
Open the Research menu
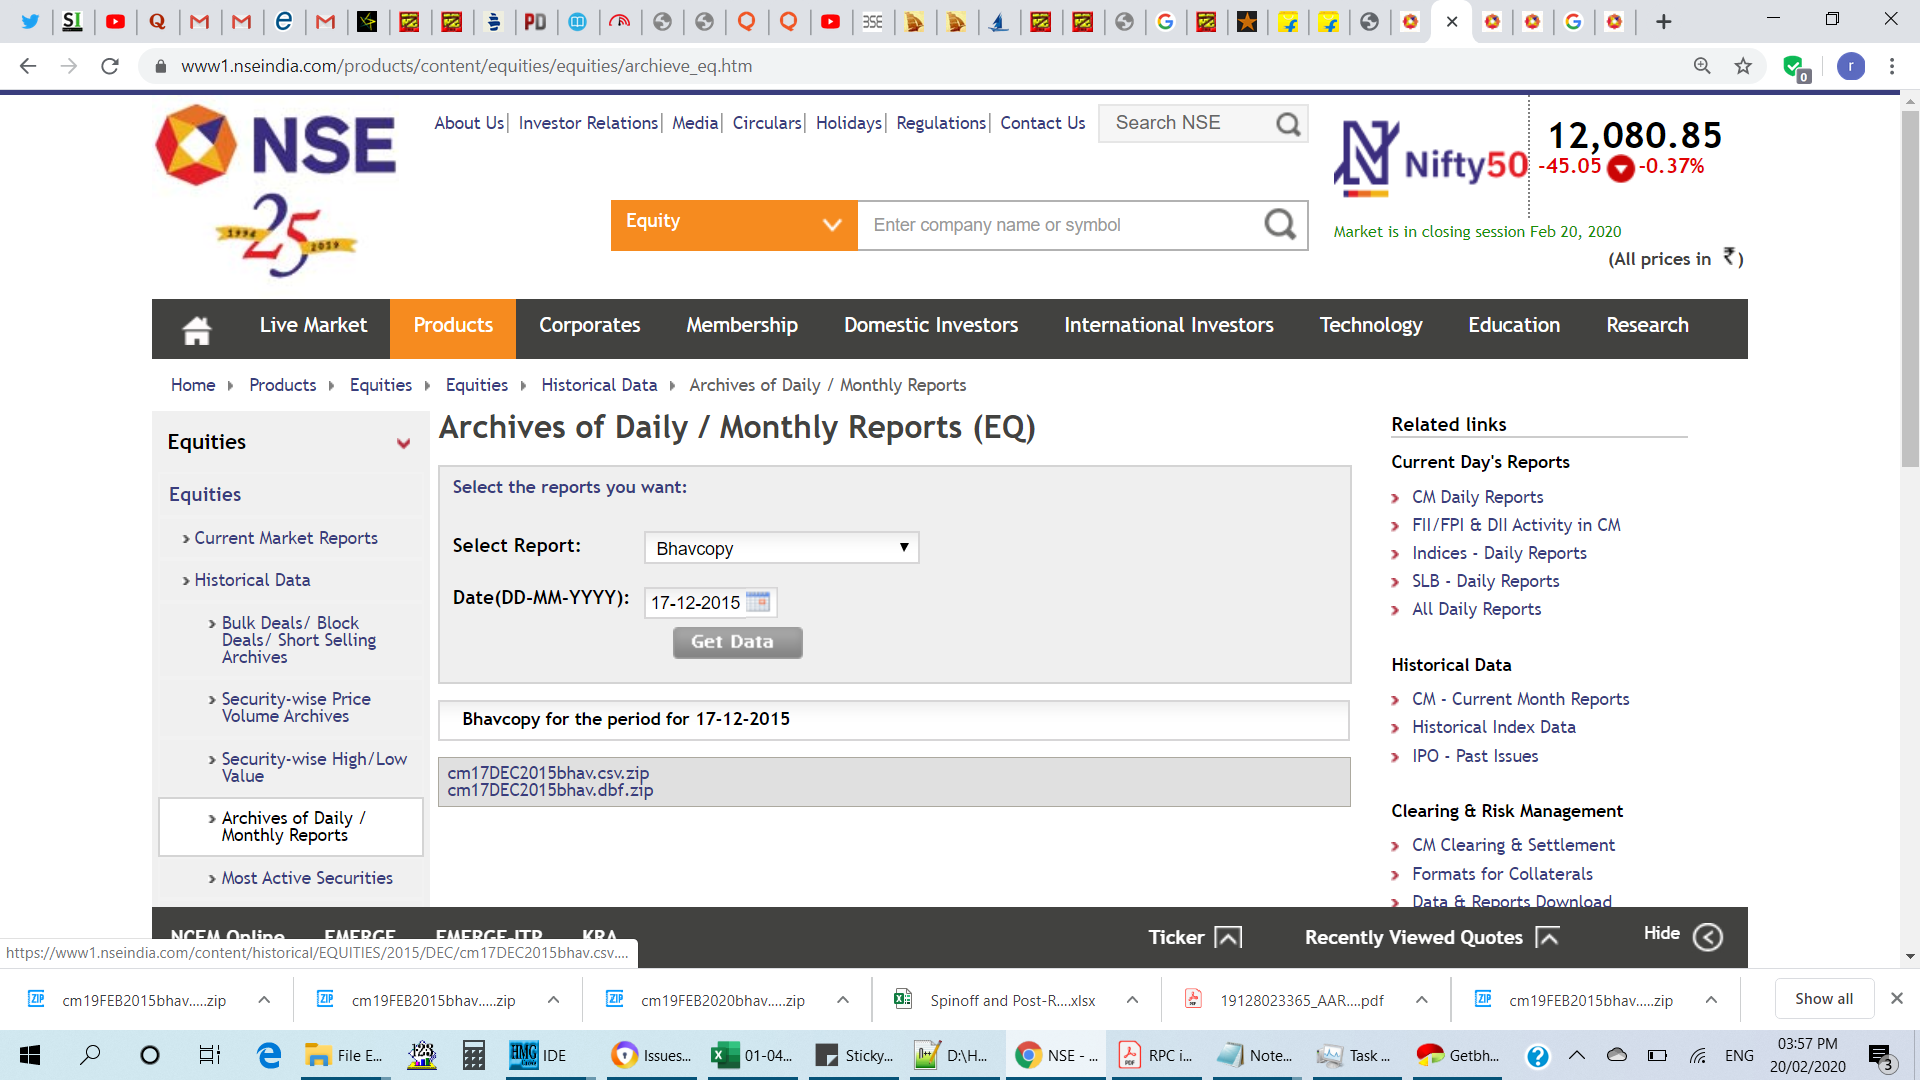pos(1647,326)
